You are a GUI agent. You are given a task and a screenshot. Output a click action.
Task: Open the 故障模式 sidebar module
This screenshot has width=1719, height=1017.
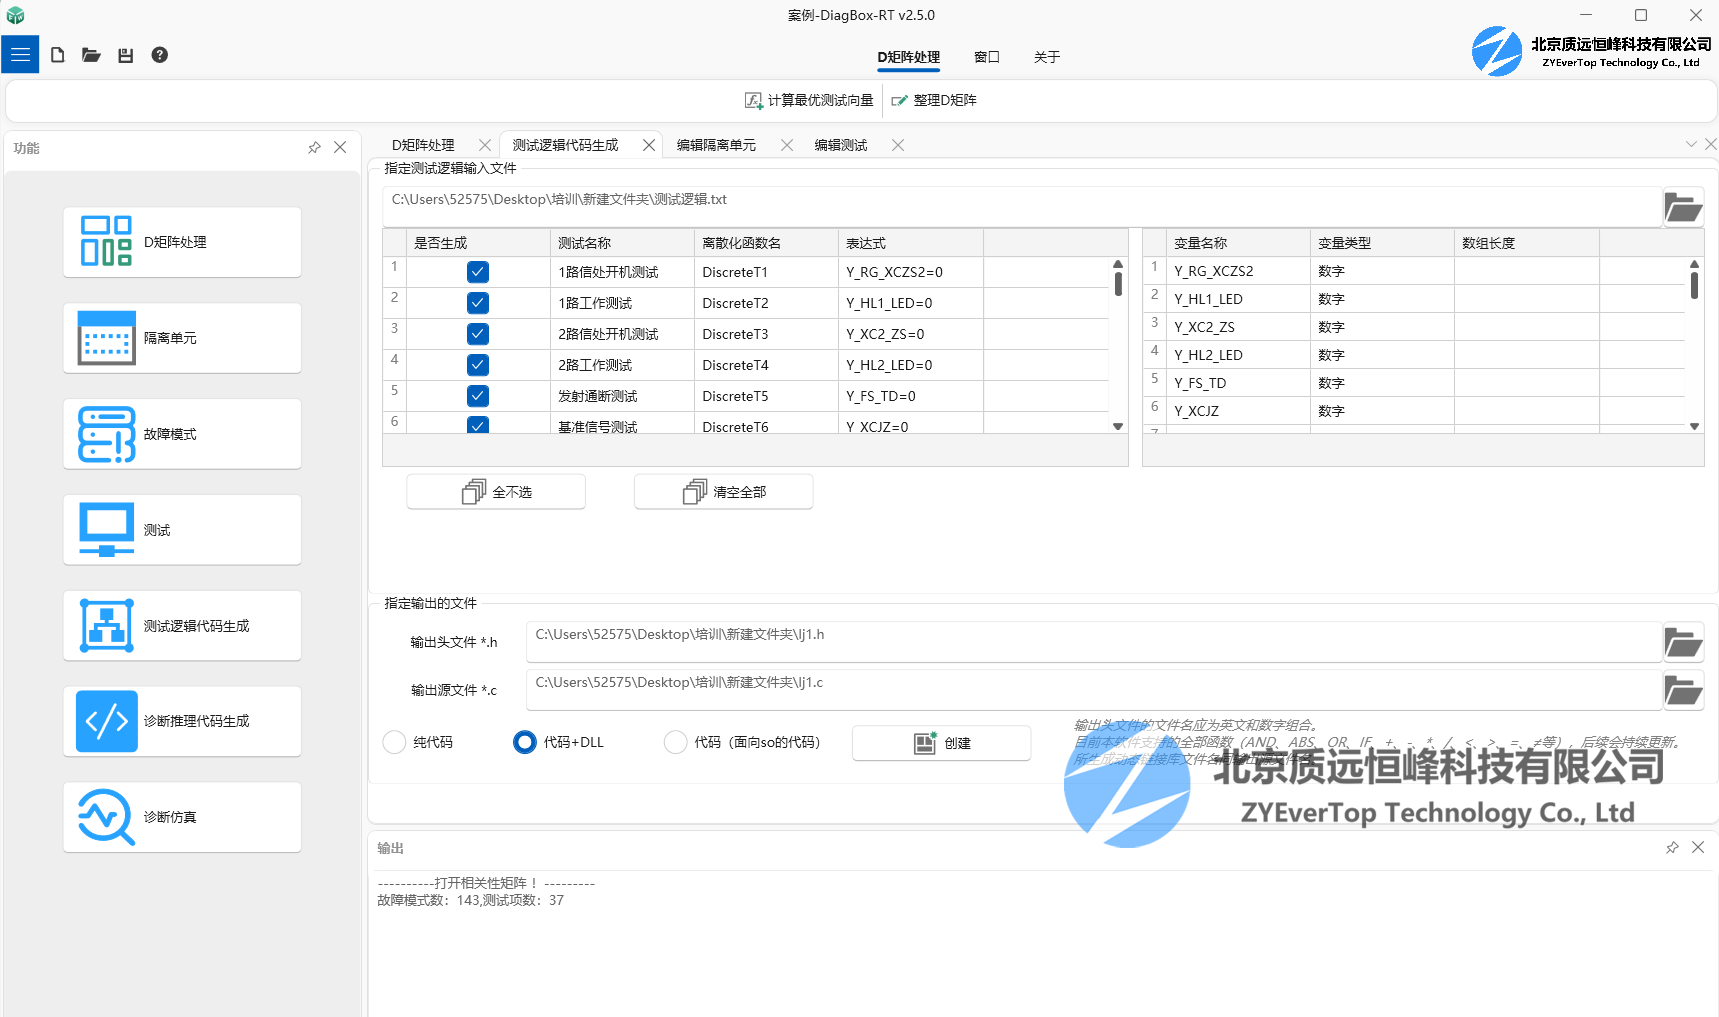pos(182,434)
